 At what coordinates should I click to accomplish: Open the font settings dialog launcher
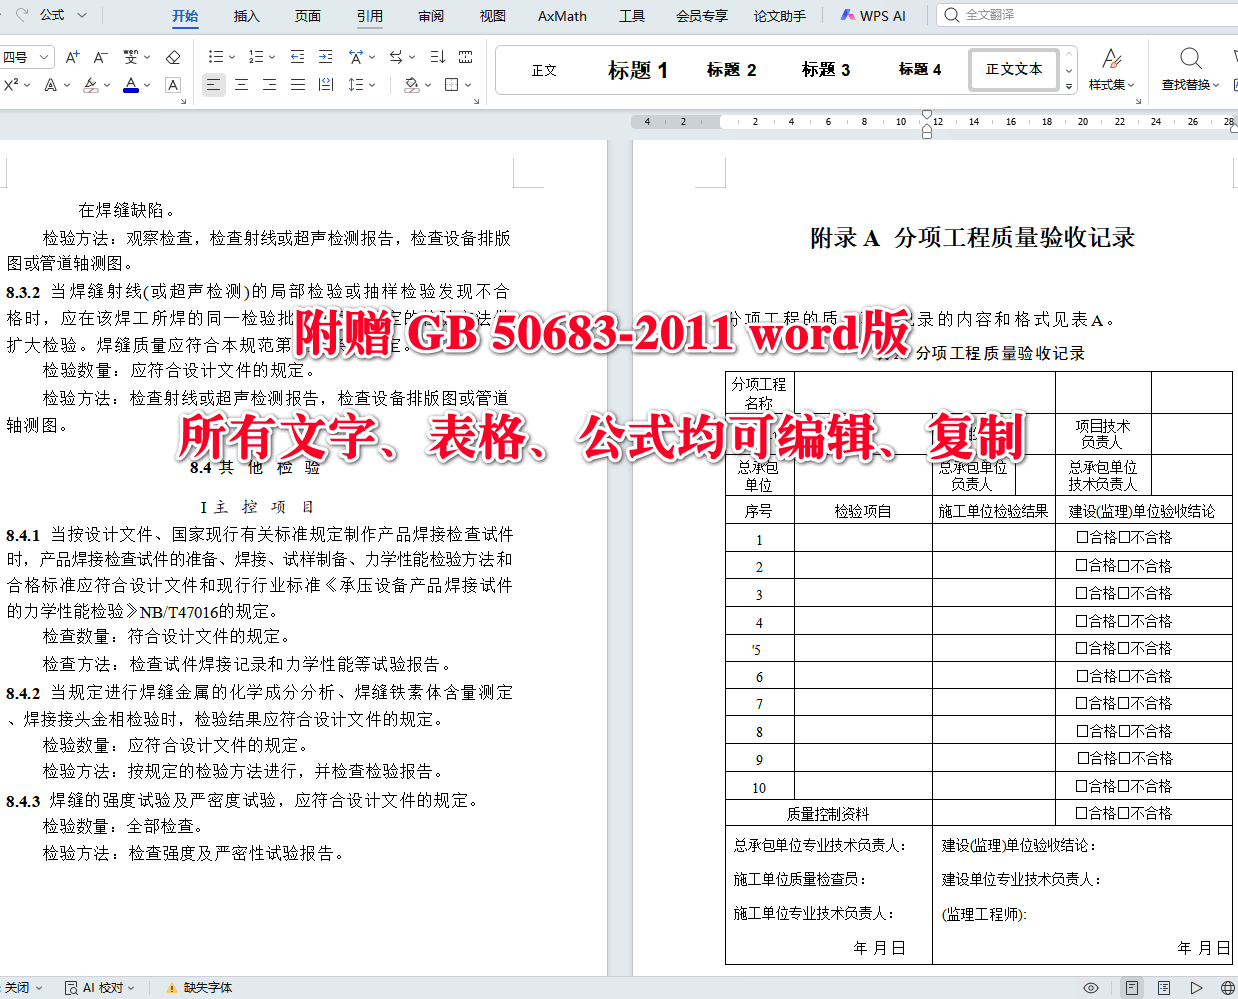tap(186, 101)
